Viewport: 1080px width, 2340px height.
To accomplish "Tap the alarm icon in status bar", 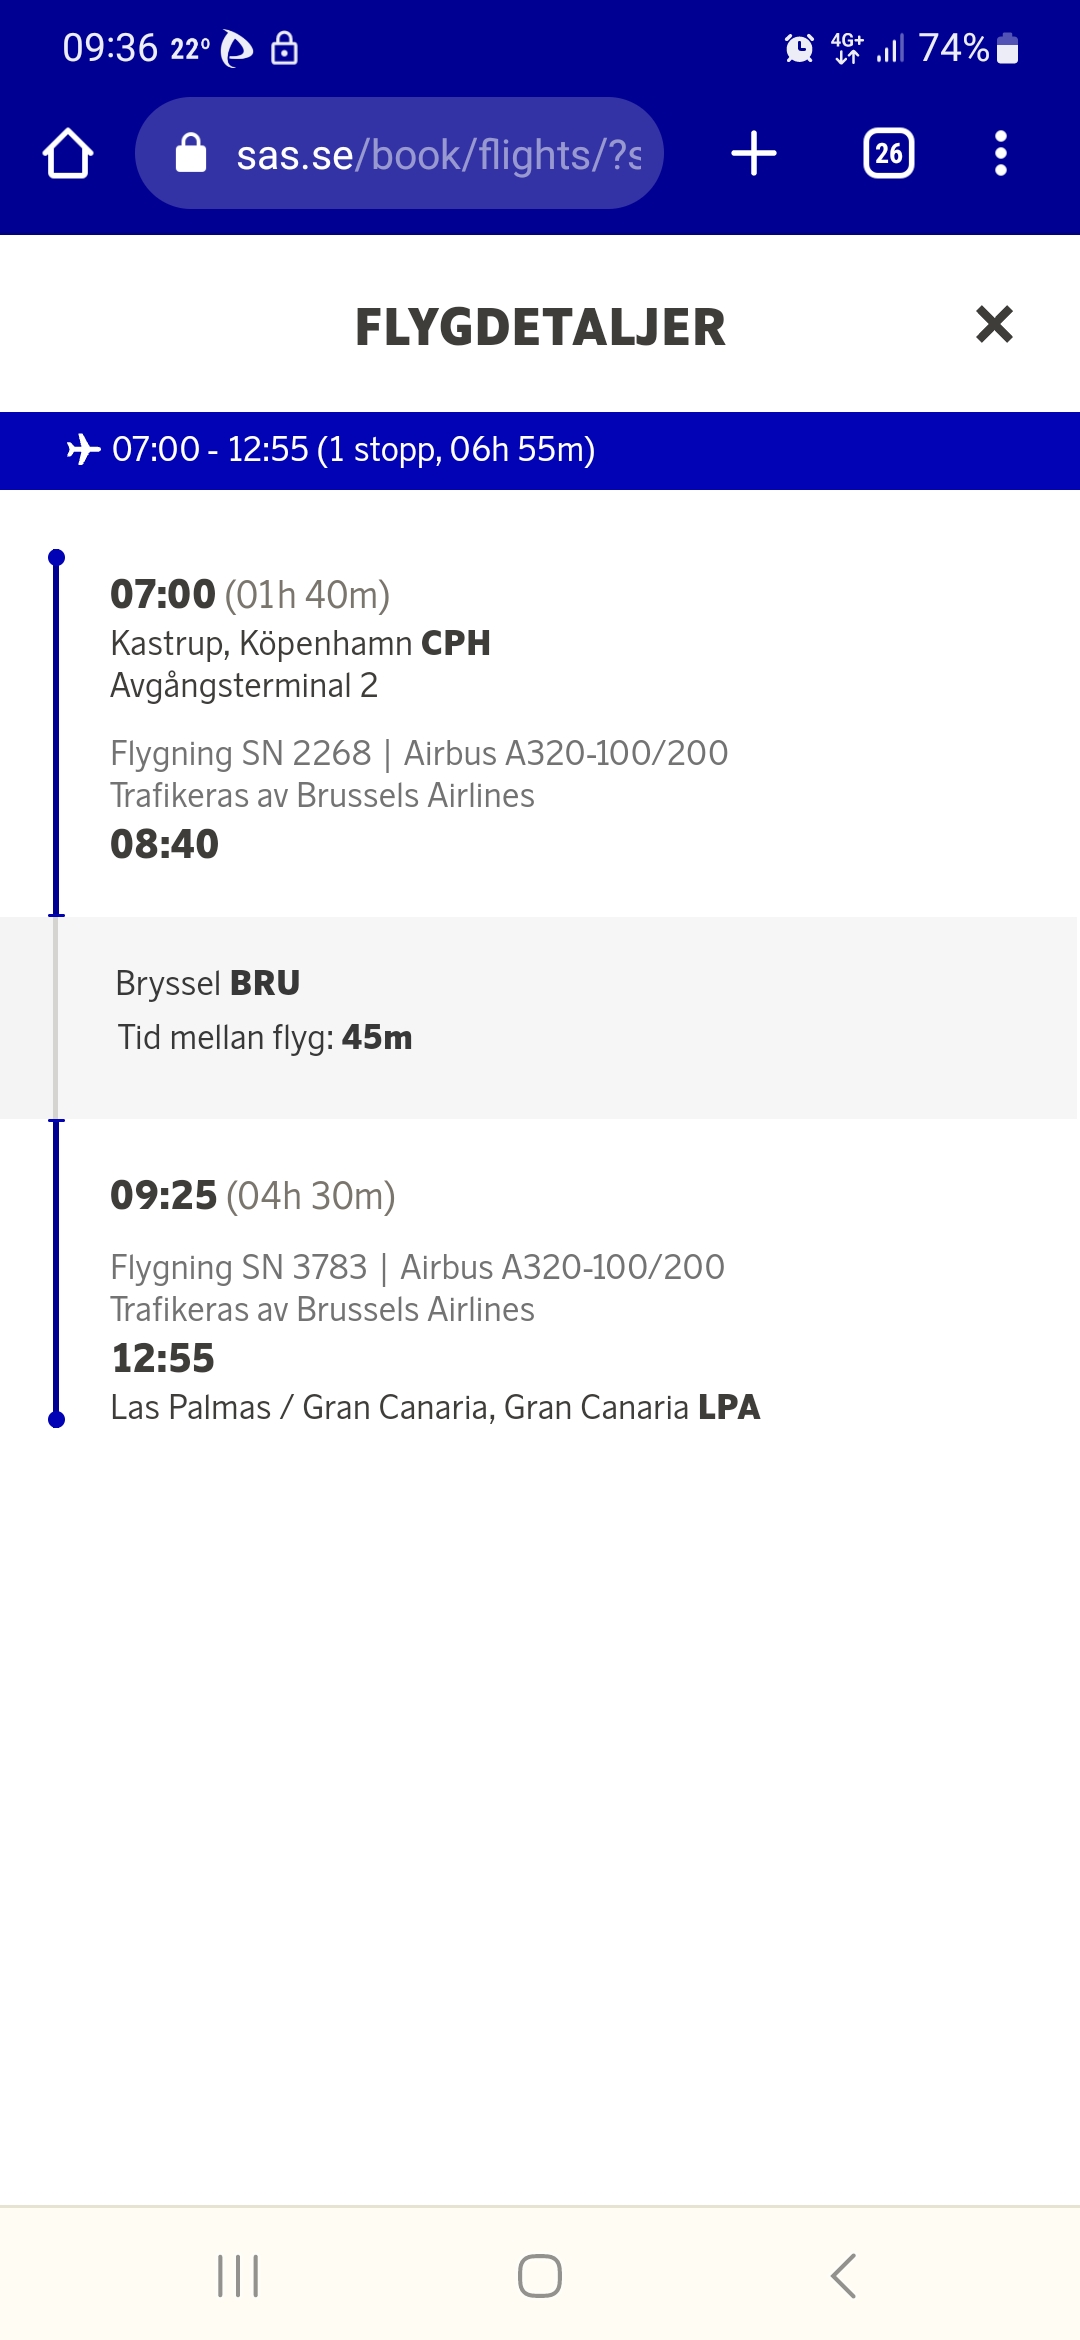I will click(x=799, y=48).
